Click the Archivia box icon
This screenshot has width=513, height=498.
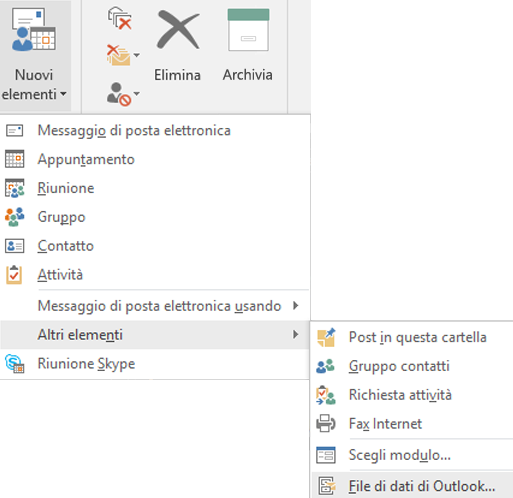click(x=248, y=30)
